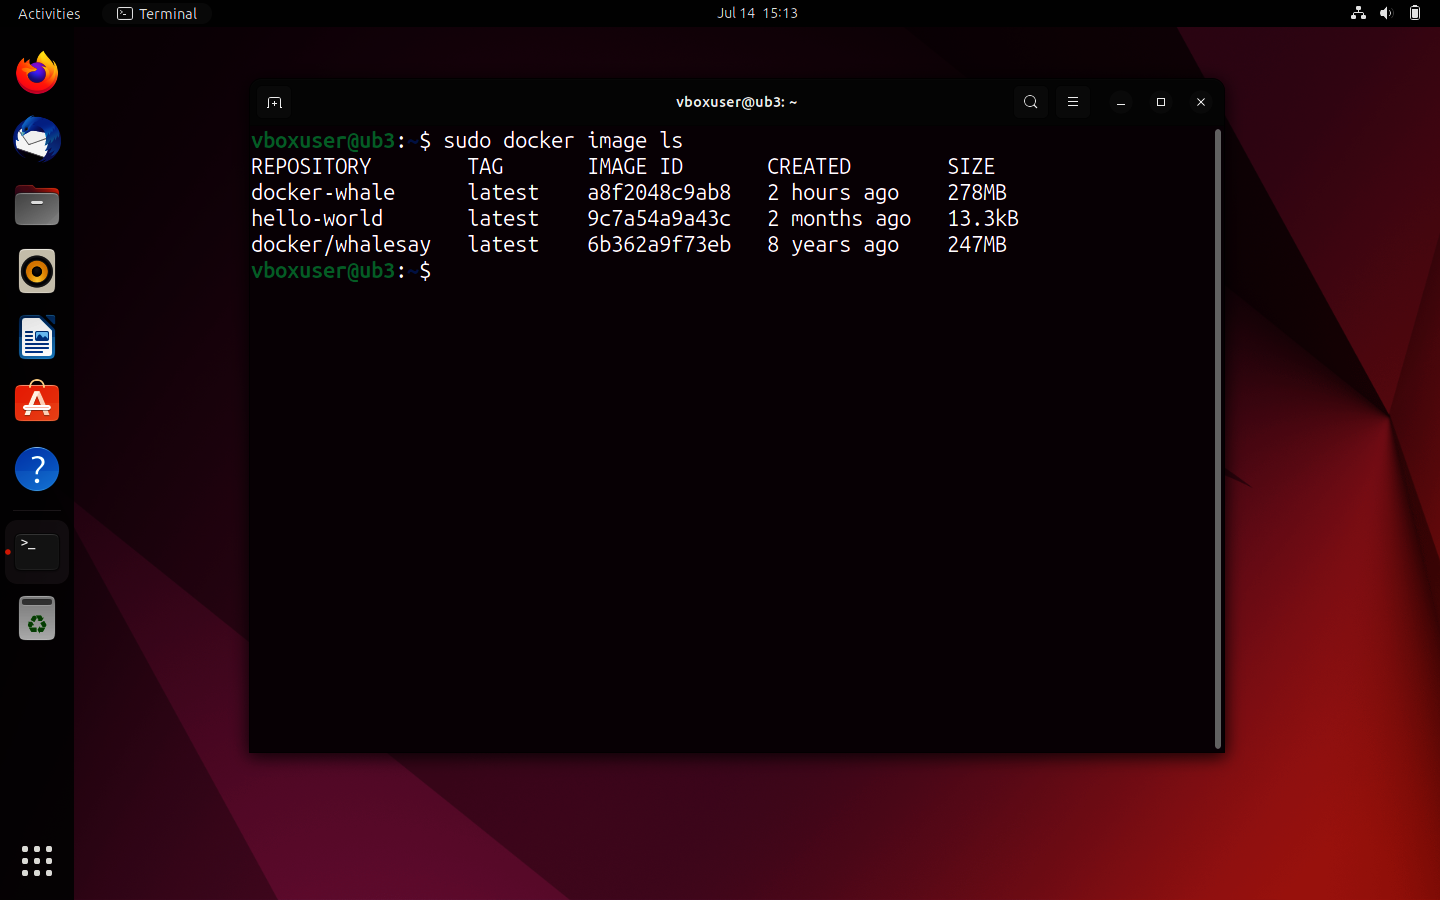Click the volume indicator in the top bar
The height and width of the screenshot is (900, 1440).
(1385, 13)
